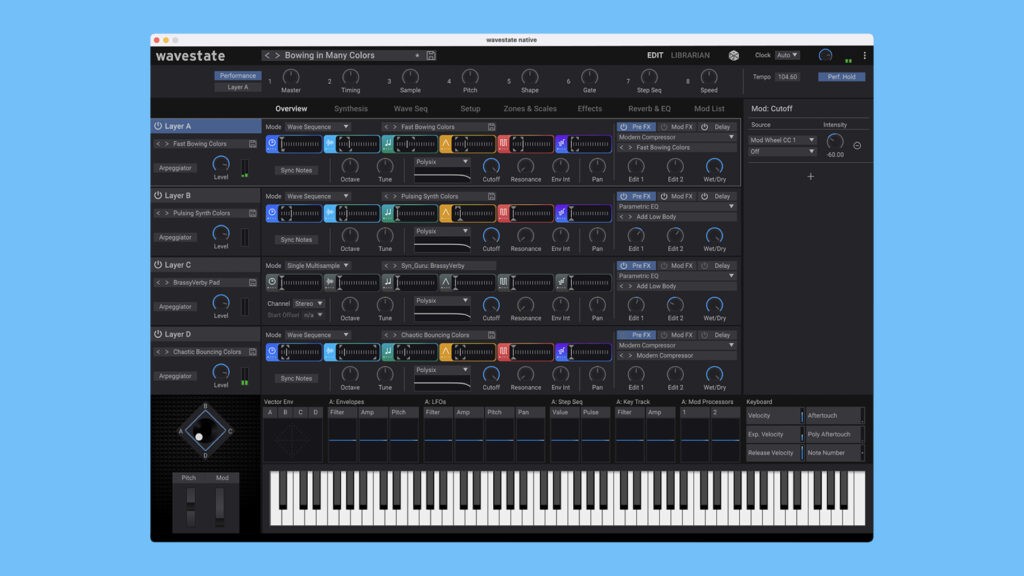The height and width of the screenshot is (576, 1024).
Task: Select Layer B purple Step Seq lane icon
Action: coord(561,213)
